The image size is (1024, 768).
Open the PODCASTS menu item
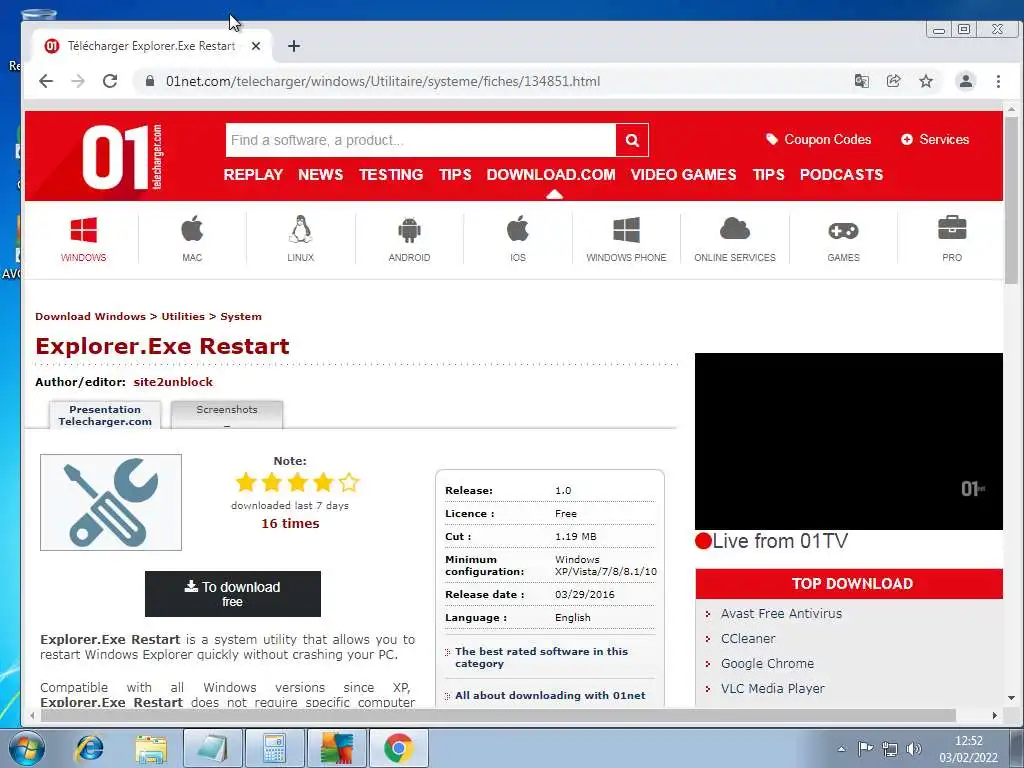(841, 174)
